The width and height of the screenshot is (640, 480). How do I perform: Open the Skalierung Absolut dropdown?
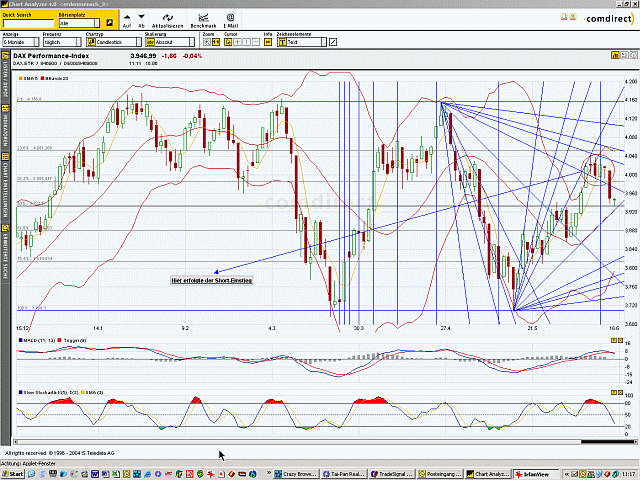pyautogui.click(x=170, y=42)
